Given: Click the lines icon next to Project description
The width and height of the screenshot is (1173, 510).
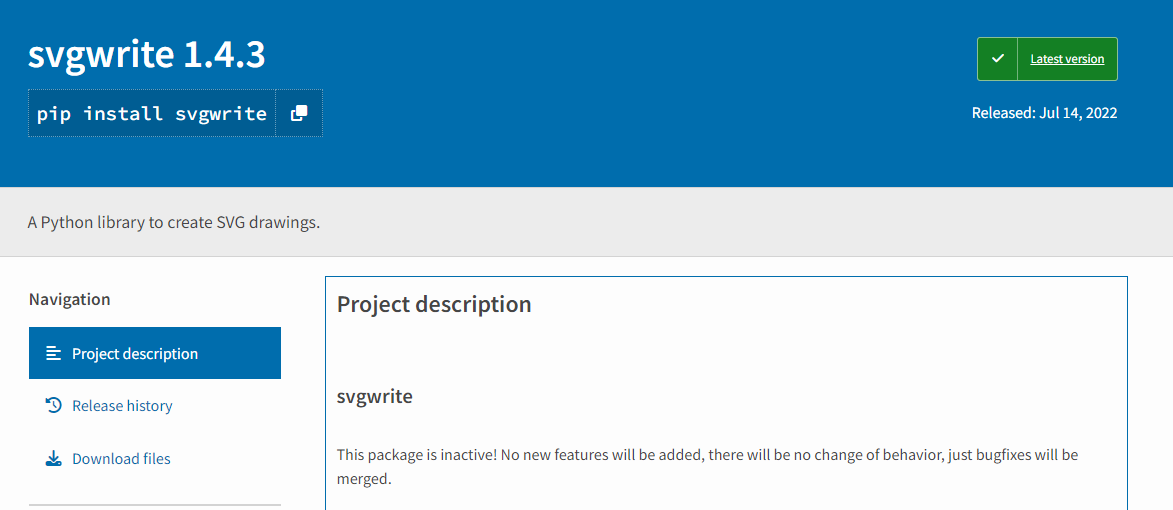Looking at the screenshot, I should [x=53, y=353].
